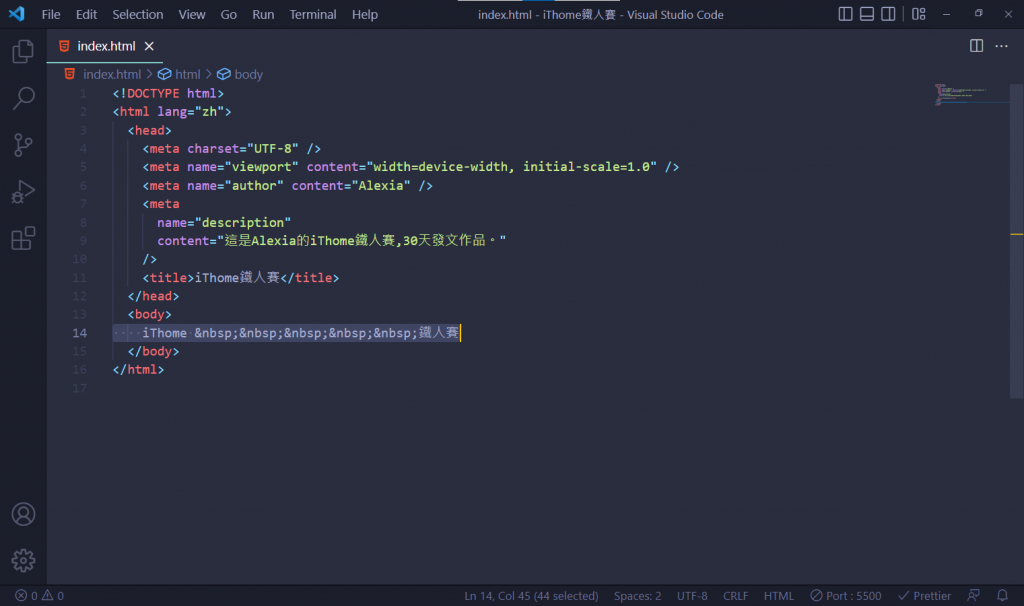Click the name="description" attribute line
This screenshot has width=1024, height=606.
pyautogui.click(x=224, y=223)
